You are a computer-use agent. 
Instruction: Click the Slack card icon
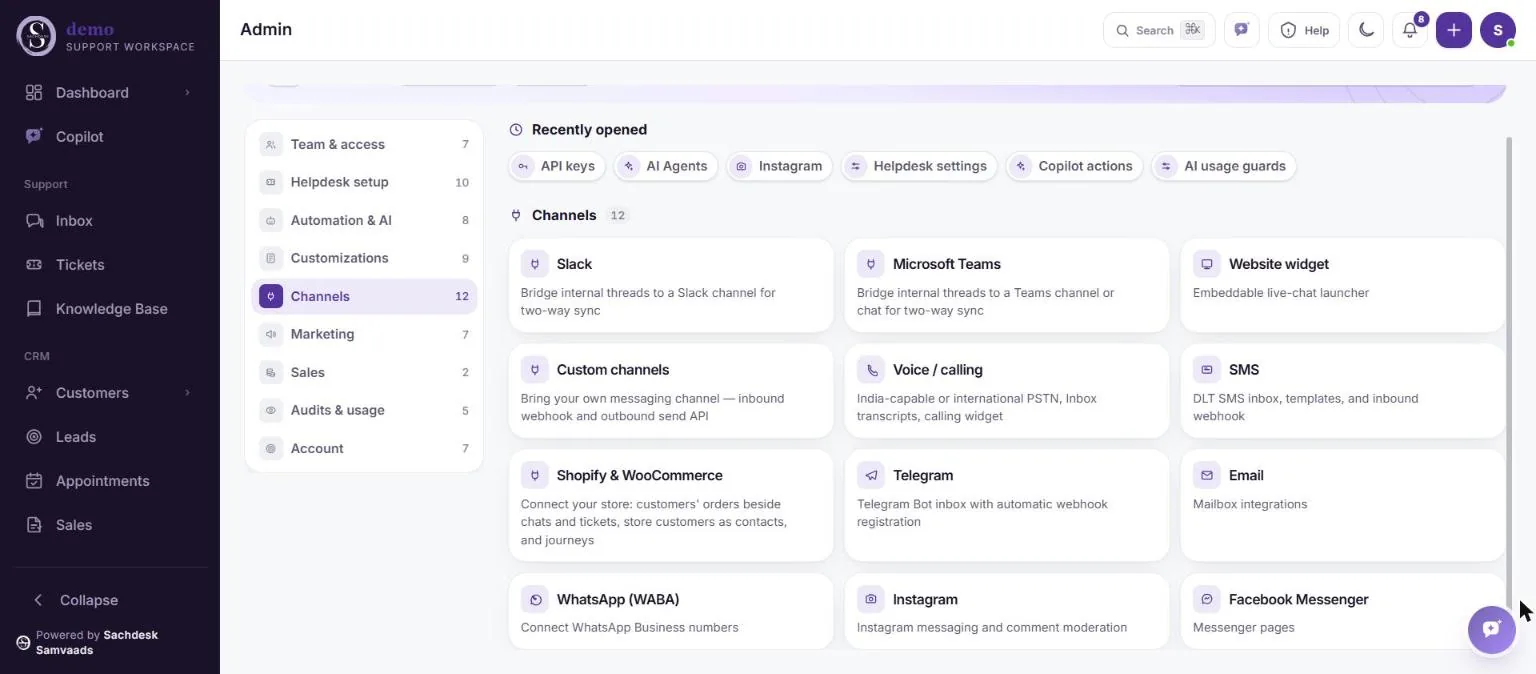coord(535,264)
